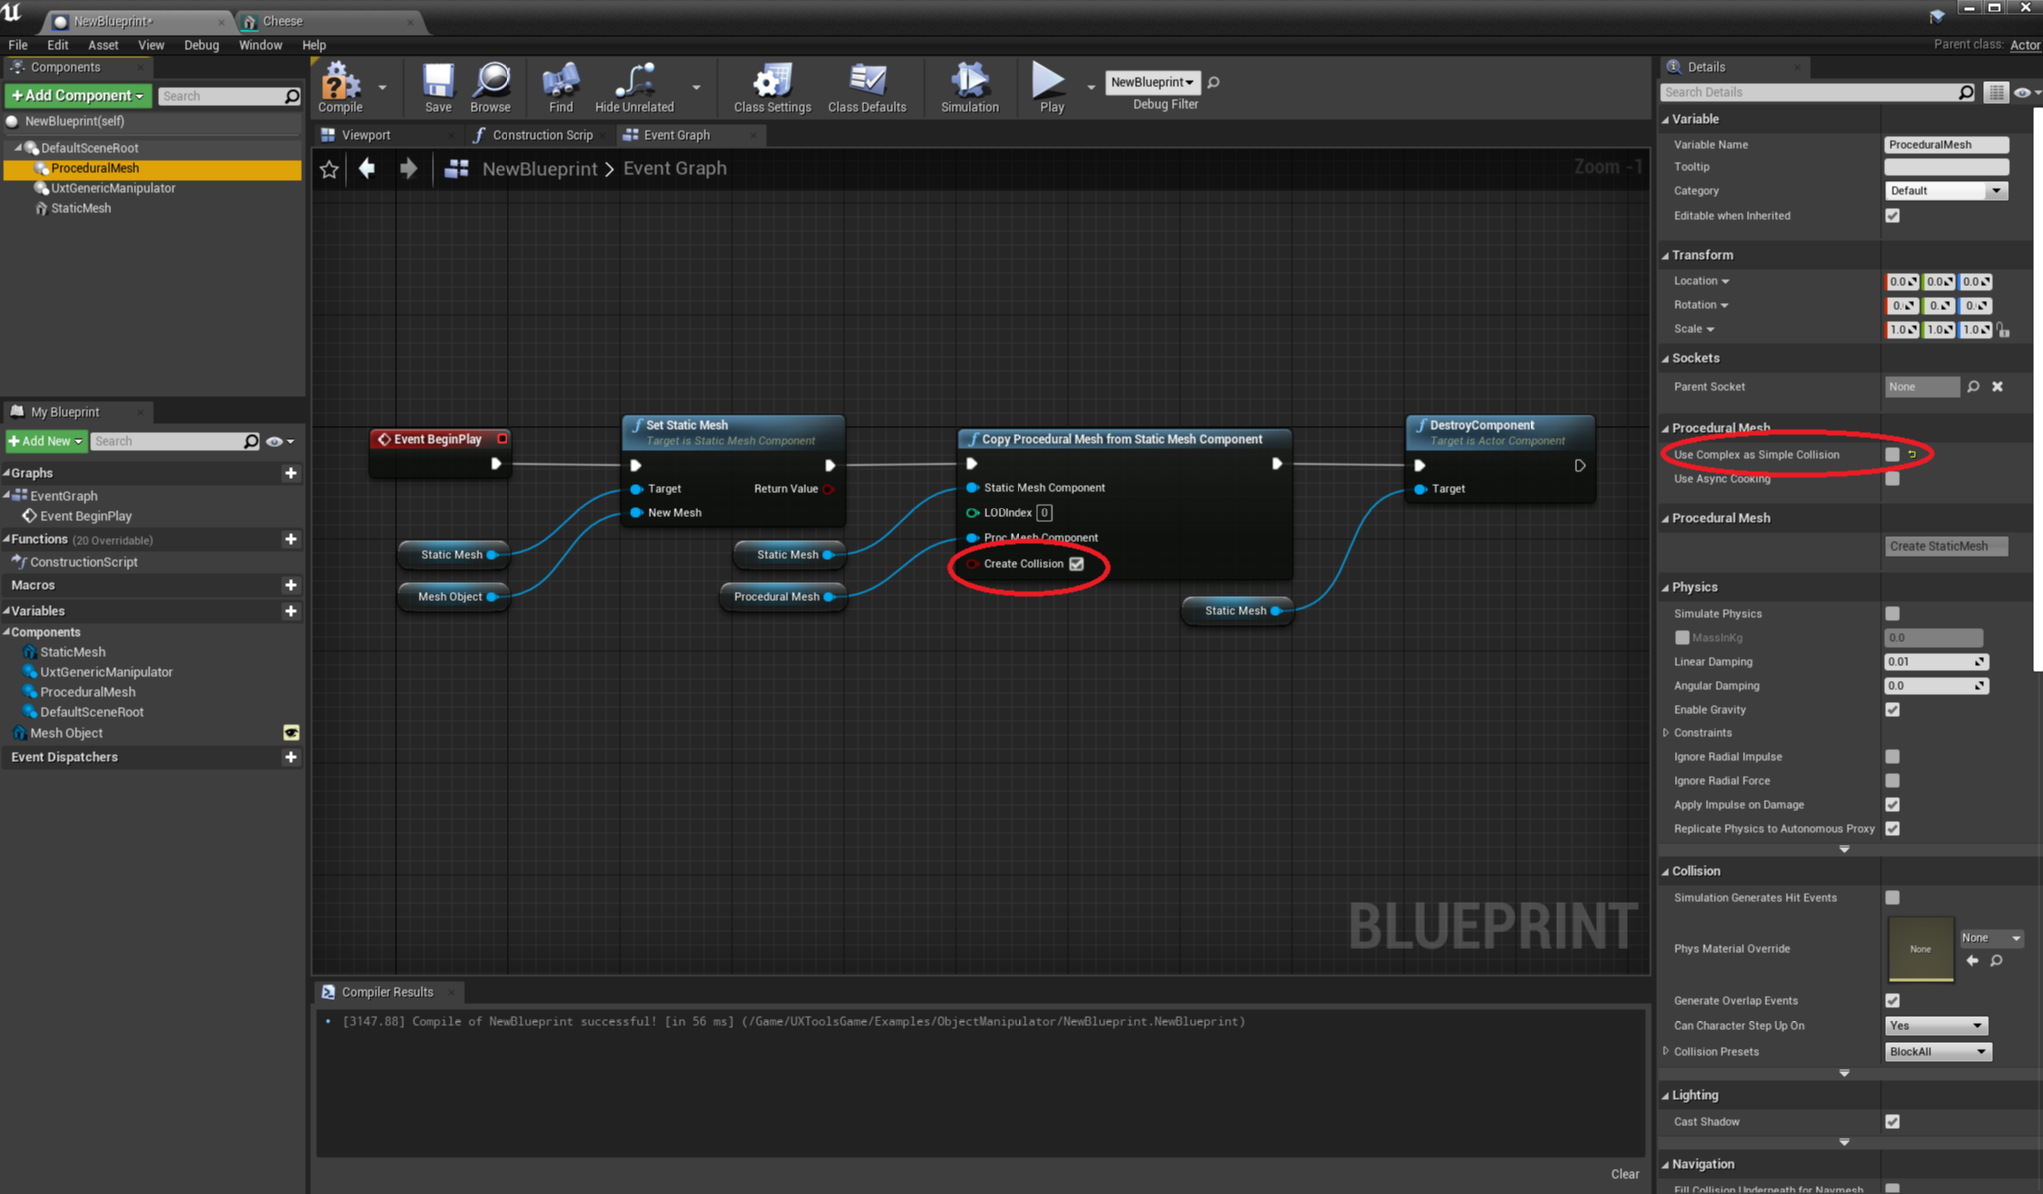The height and width of the screenshot is (1194, 2043).
Task: Open the Collision Presets BlockAll dropdown
Action: point(1937,1051)
